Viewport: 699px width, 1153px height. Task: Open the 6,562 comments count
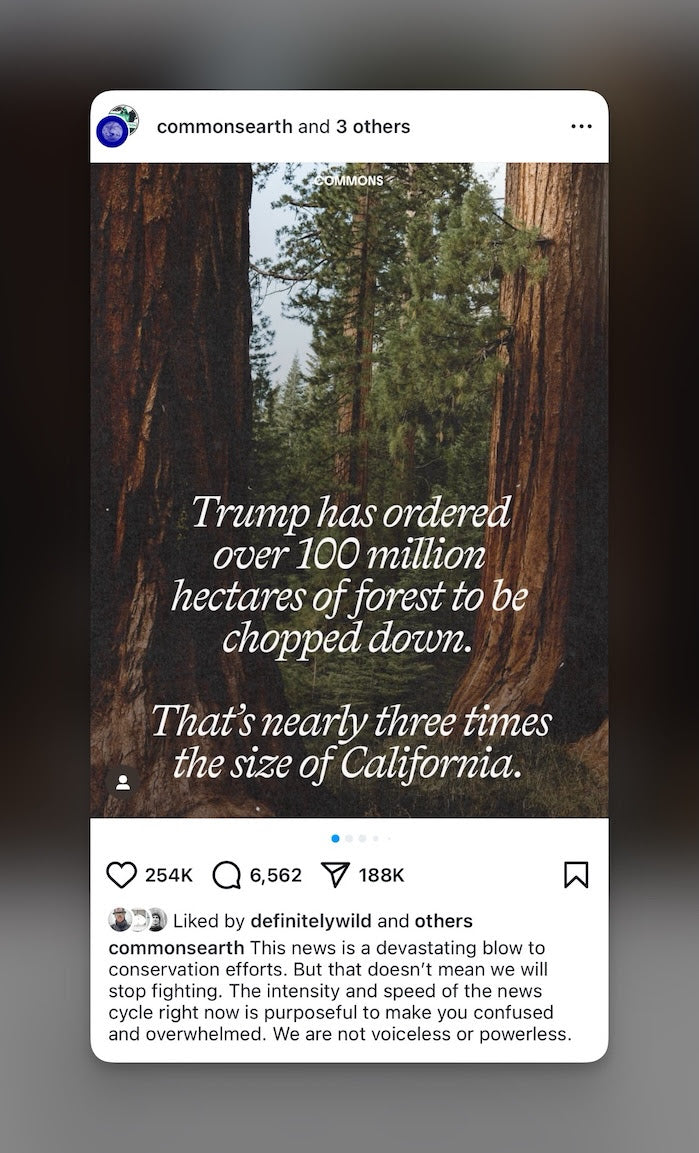(276, 875)
